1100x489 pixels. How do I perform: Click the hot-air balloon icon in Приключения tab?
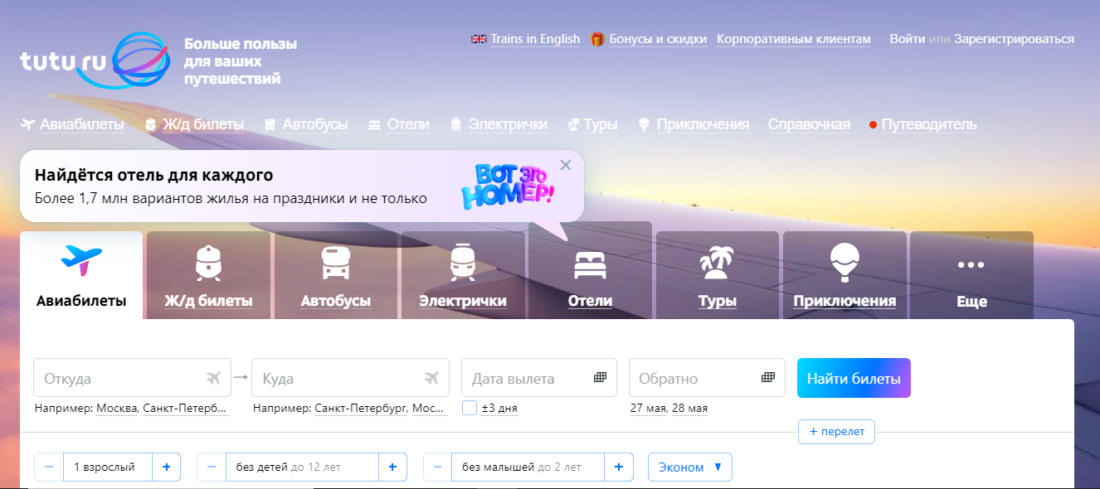click(845, 262)
